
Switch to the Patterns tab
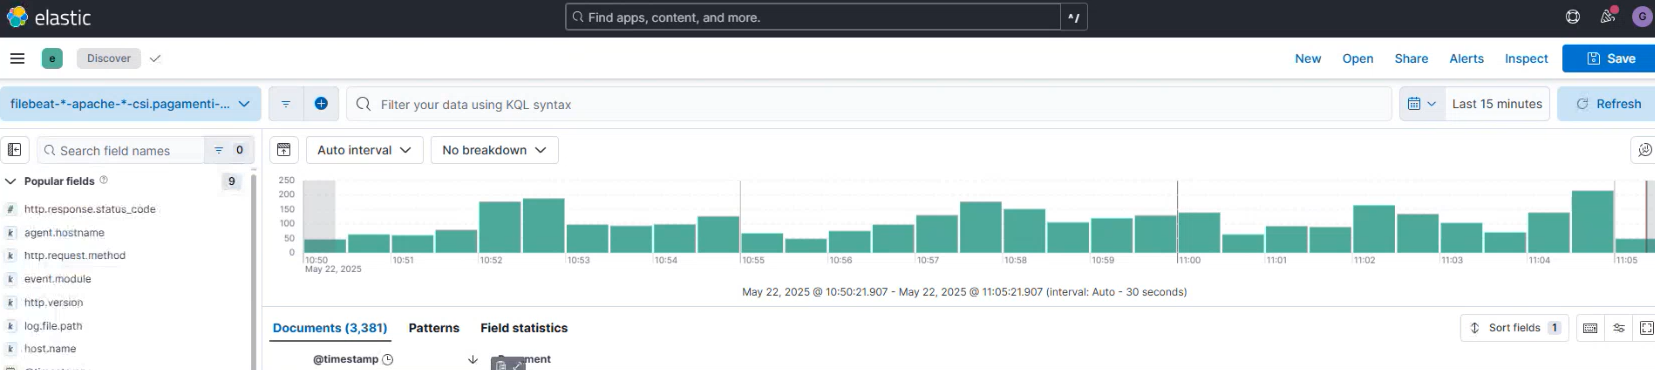pos(434,328)
